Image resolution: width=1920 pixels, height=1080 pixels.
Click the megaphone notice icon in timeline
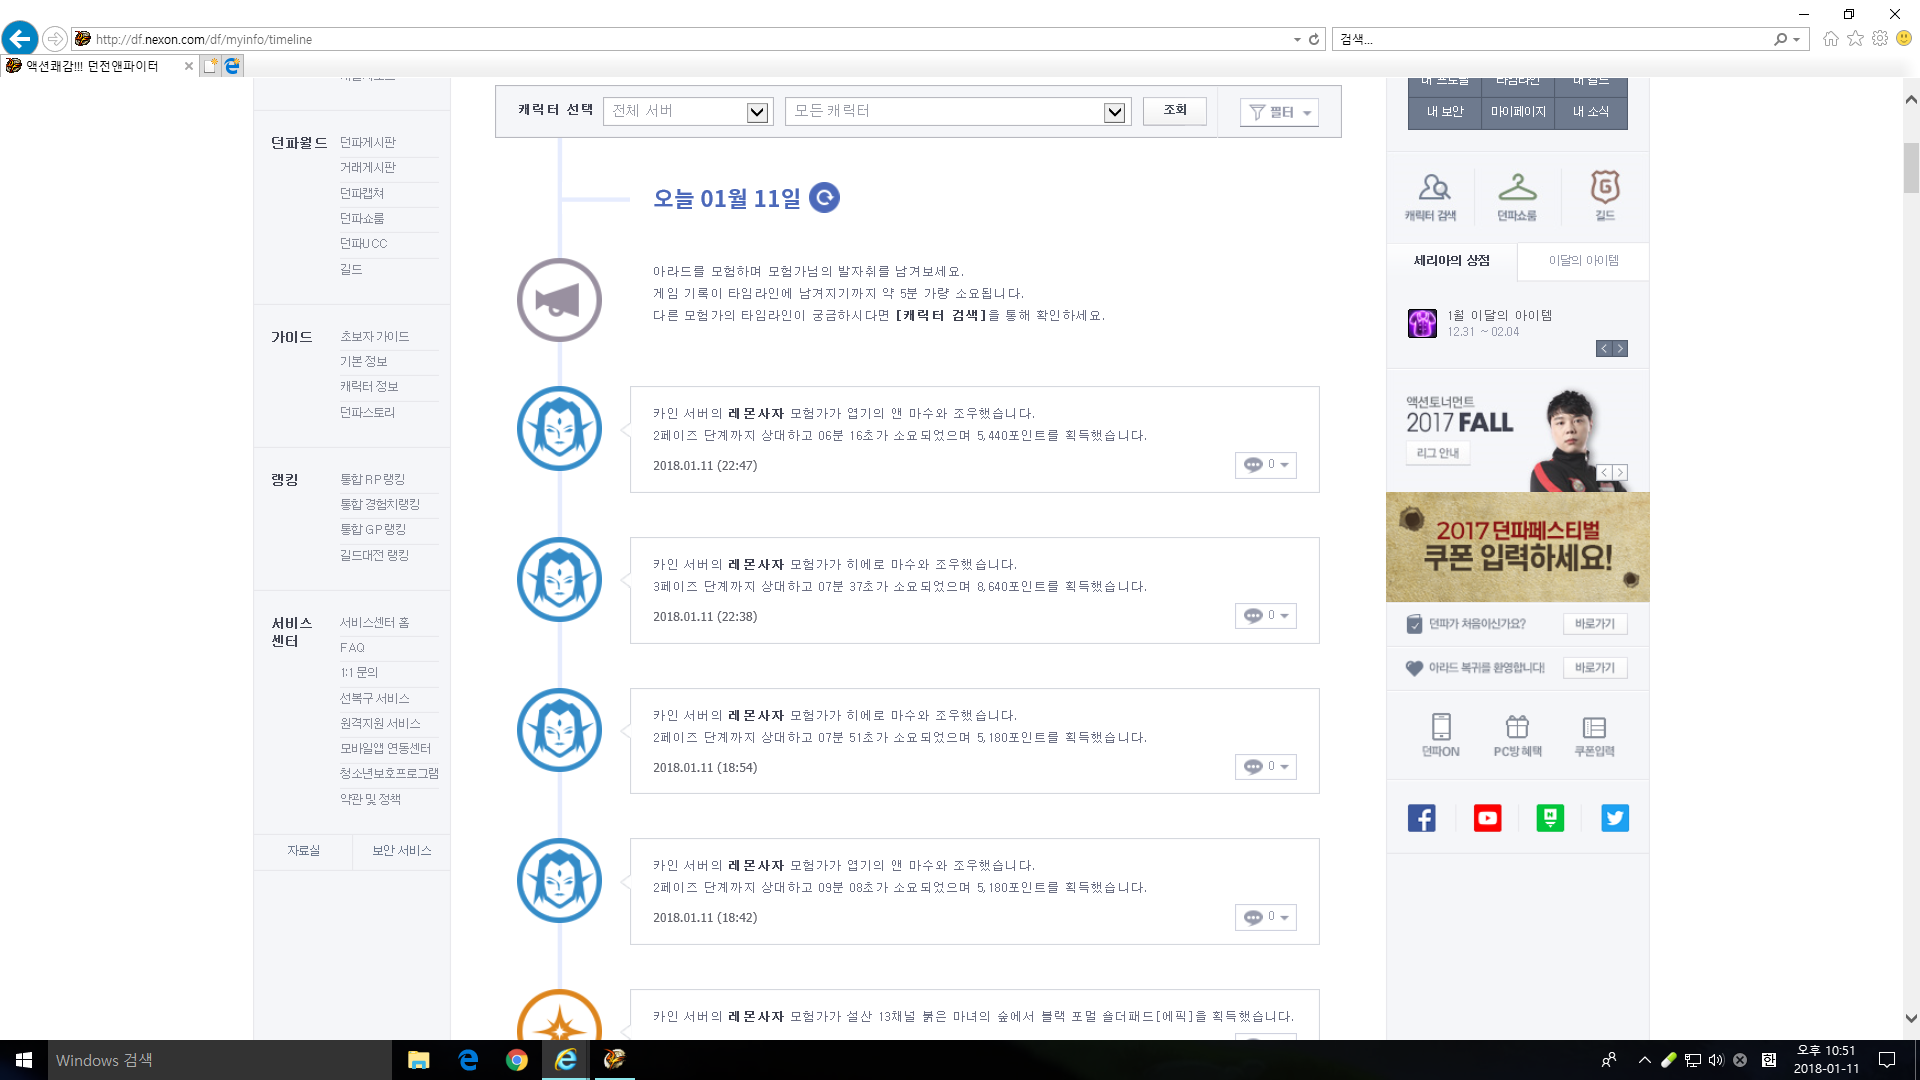(x=559, y=300)
